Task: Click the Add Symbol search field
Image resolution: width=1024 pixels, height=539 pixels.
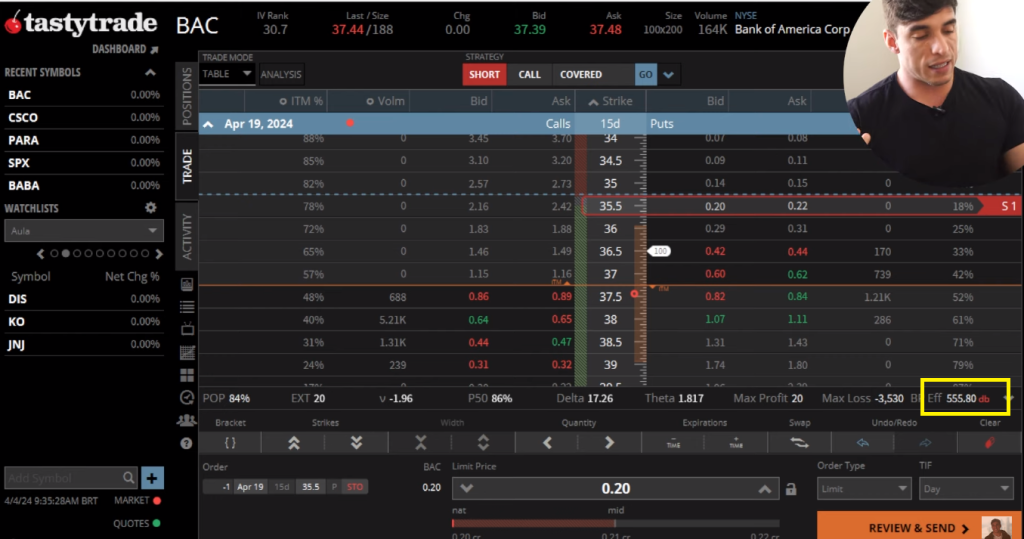Action: click(x=62, y=478)
